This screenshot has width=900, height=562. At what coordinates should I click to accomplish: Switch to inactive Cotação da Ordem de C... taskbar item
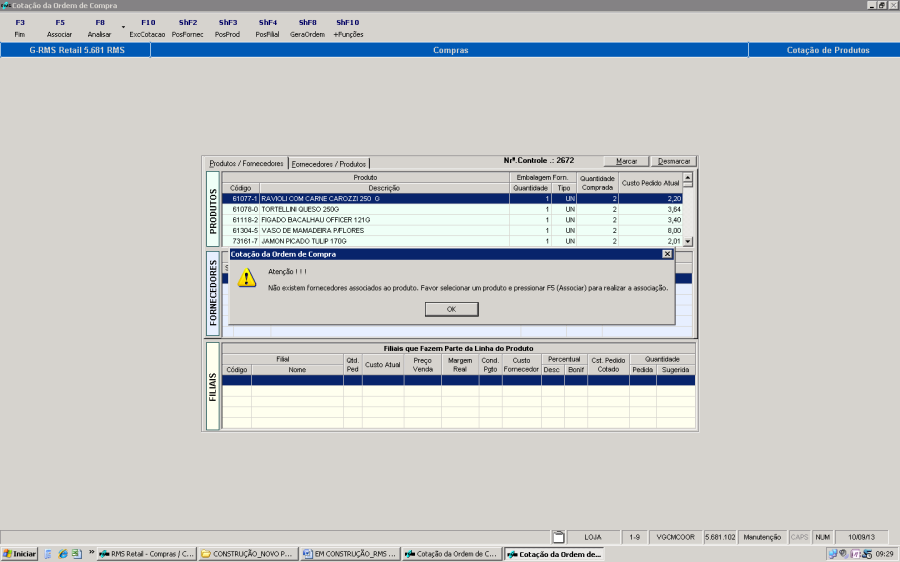point(452,554)
